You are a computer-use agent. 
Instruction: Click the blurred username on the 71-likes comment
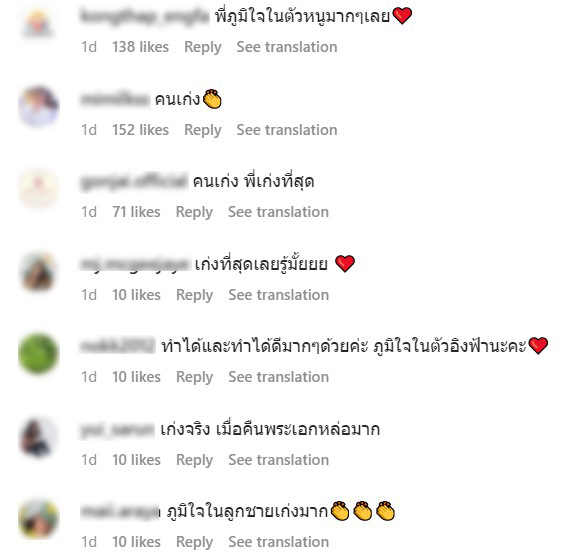click(x=134, y=181)
